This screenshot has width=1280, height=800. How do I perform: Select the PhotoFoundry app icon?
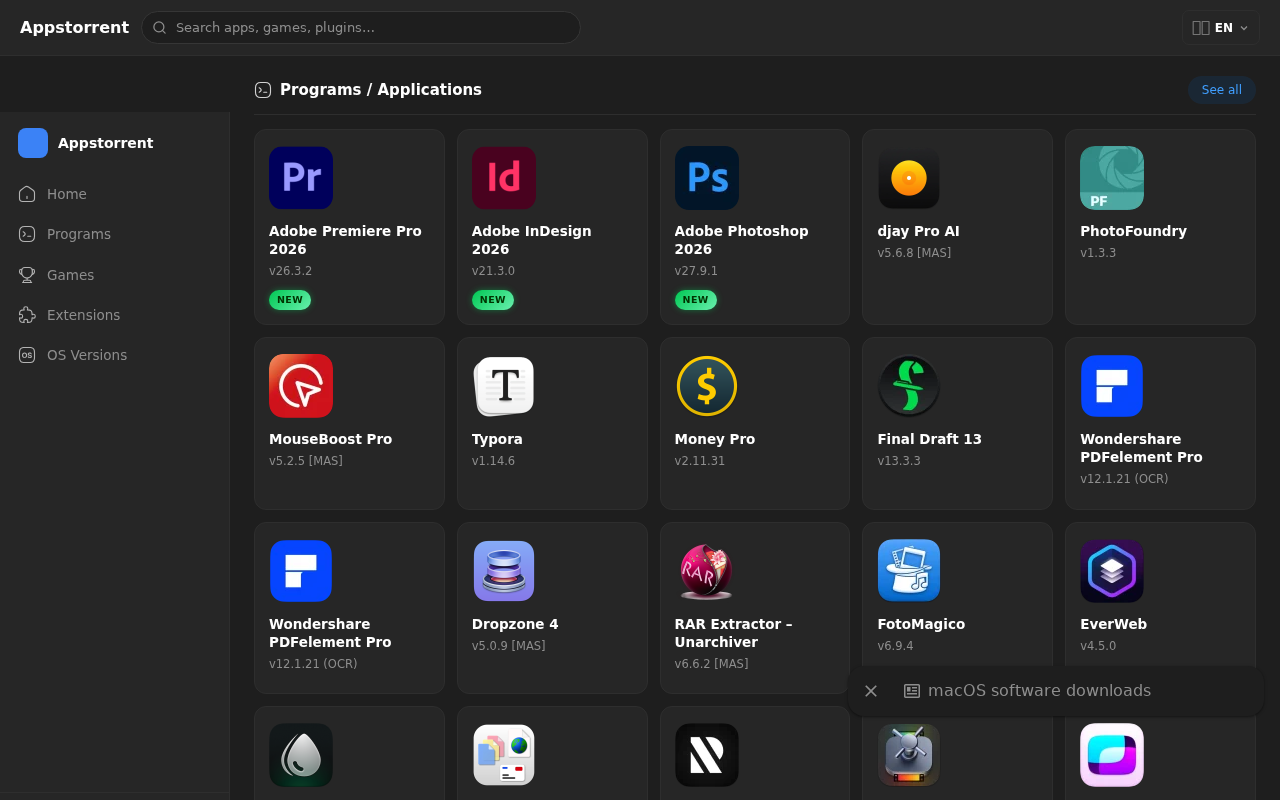[x=1112, y=178]
